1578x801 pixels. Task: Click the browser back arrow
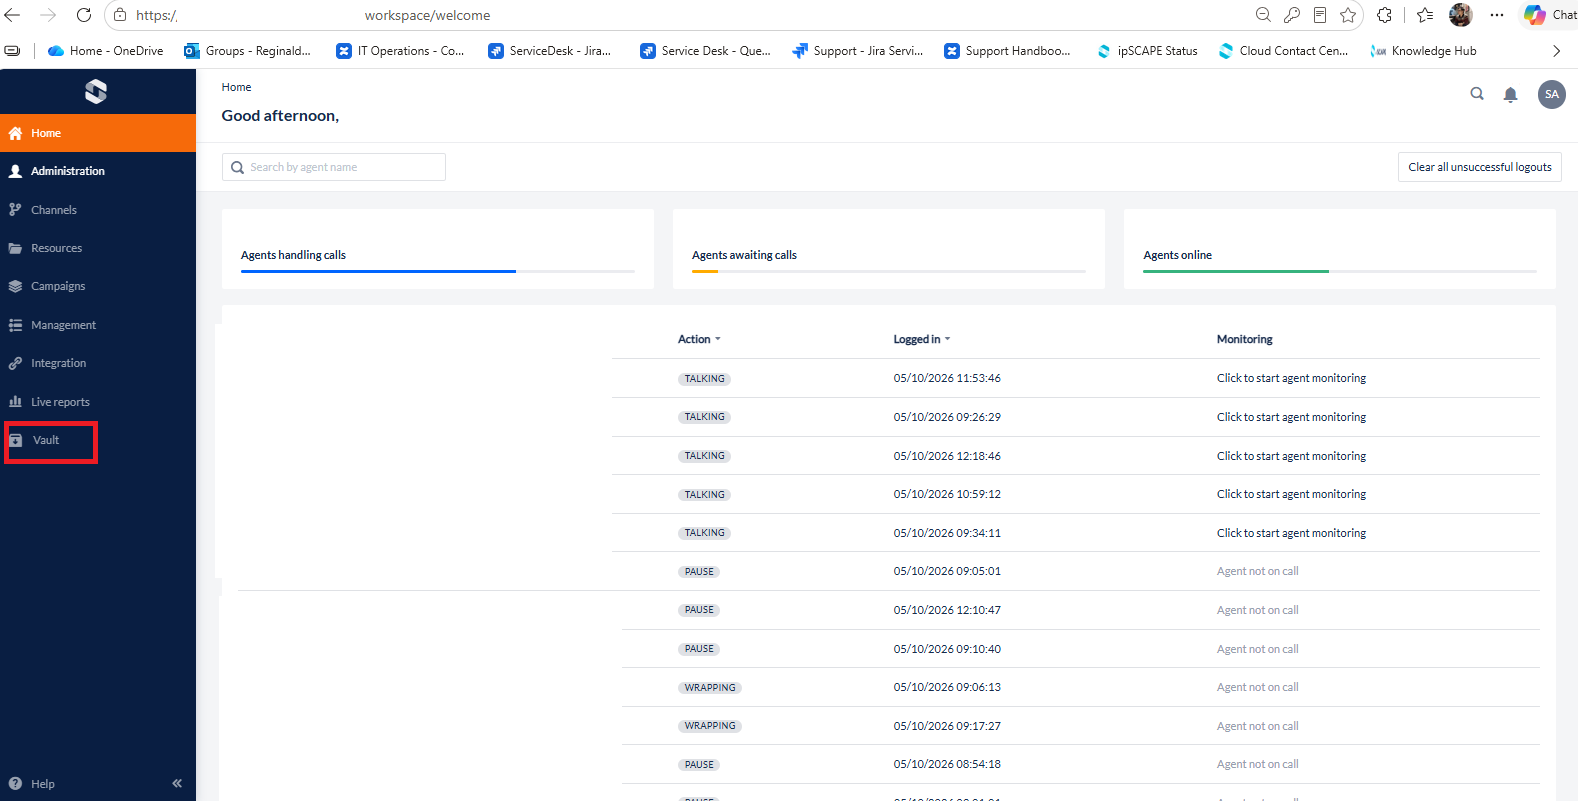pos(13,15)
